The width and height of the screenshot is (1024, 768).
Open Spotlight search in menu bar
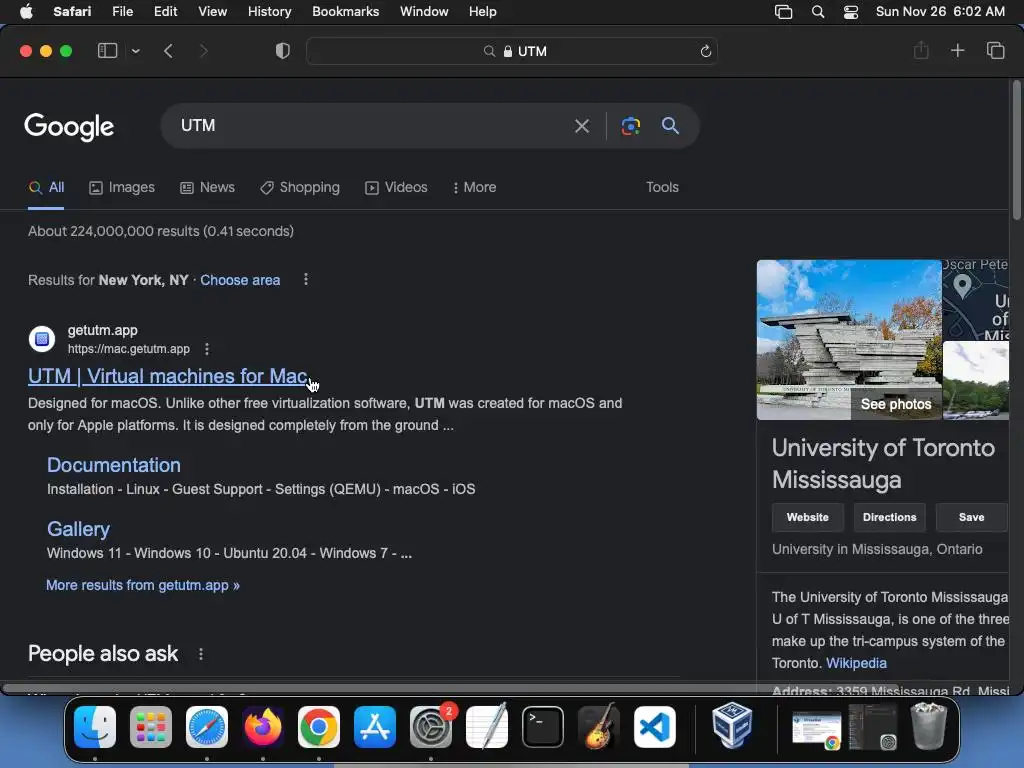tap(818, 12)
